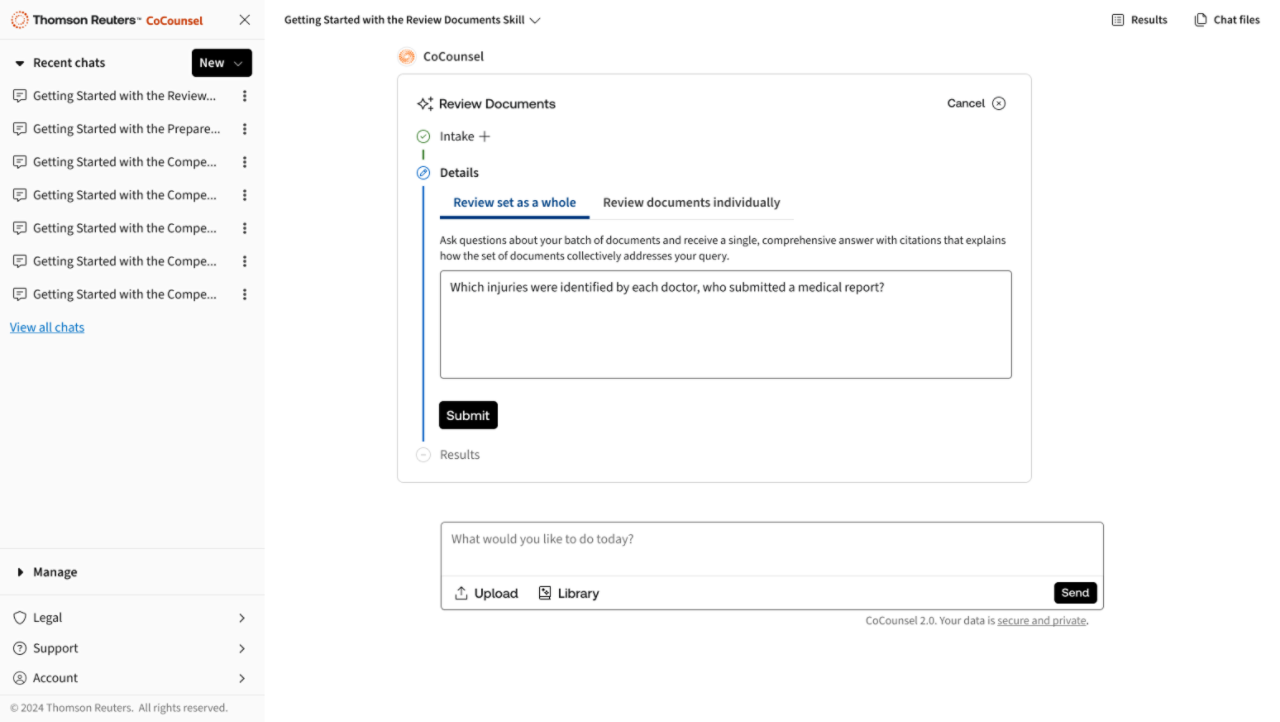Screen dimensions: 1280x722
Task: Switch to Review documents individually tab
Action: click(691, 203)
